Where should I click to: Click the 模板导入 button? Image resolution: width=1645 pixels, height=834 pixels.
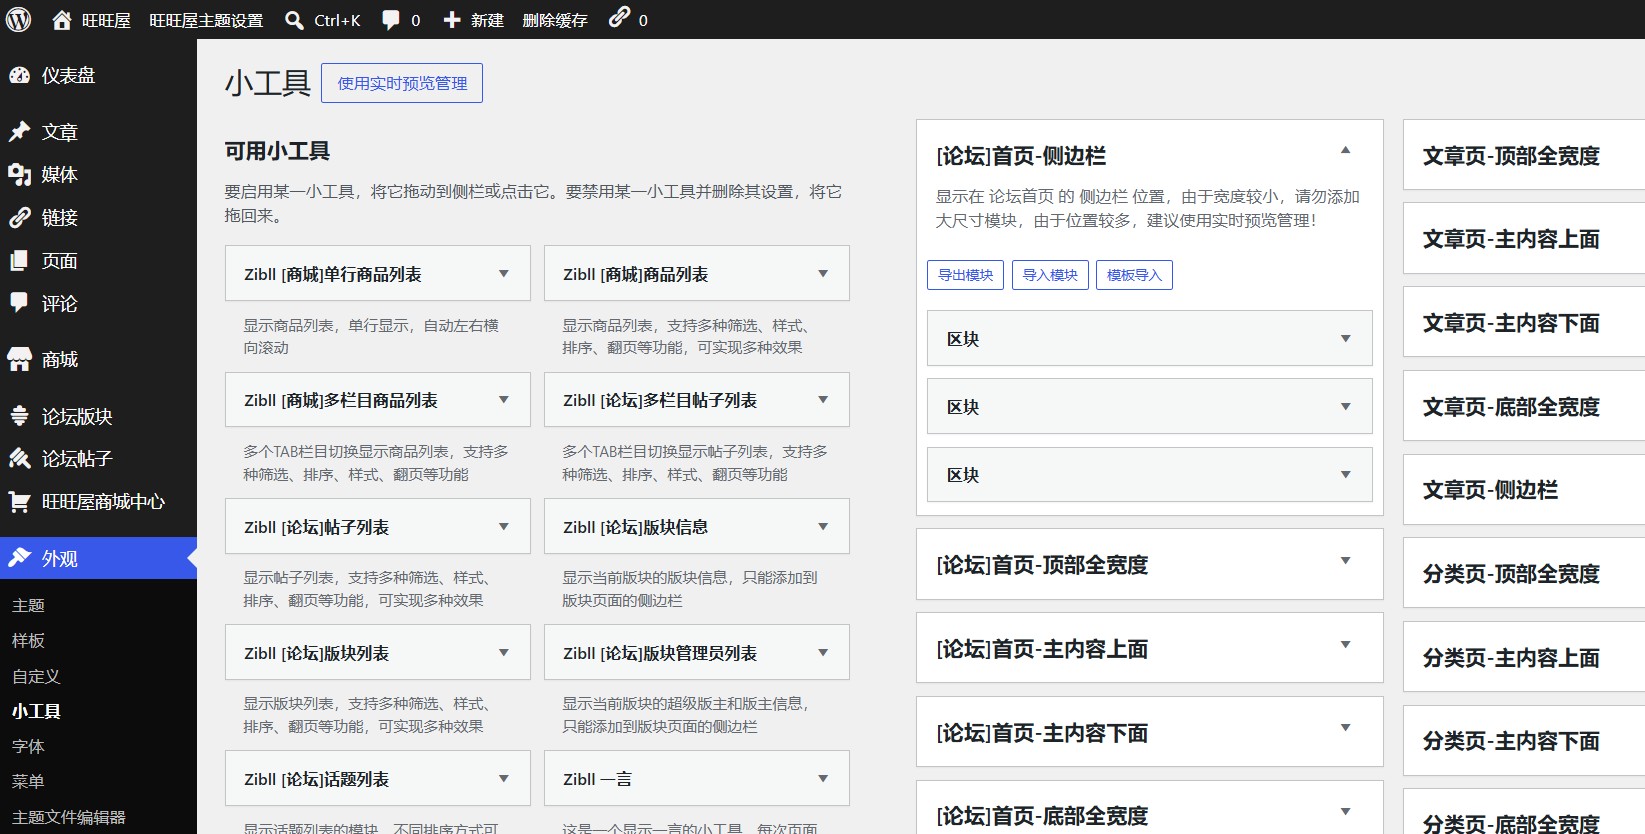tap(1135, 275)
